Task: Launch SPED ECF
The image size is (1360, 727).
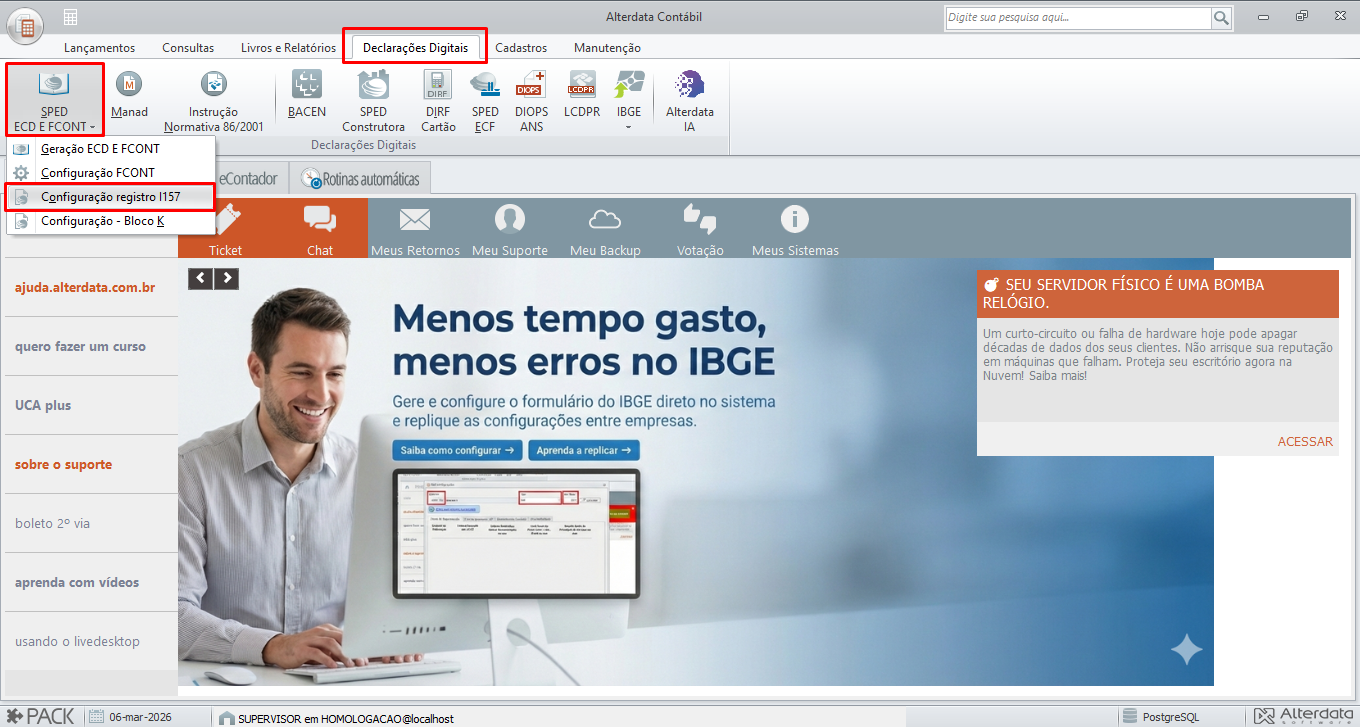Action: coord(485,101)
